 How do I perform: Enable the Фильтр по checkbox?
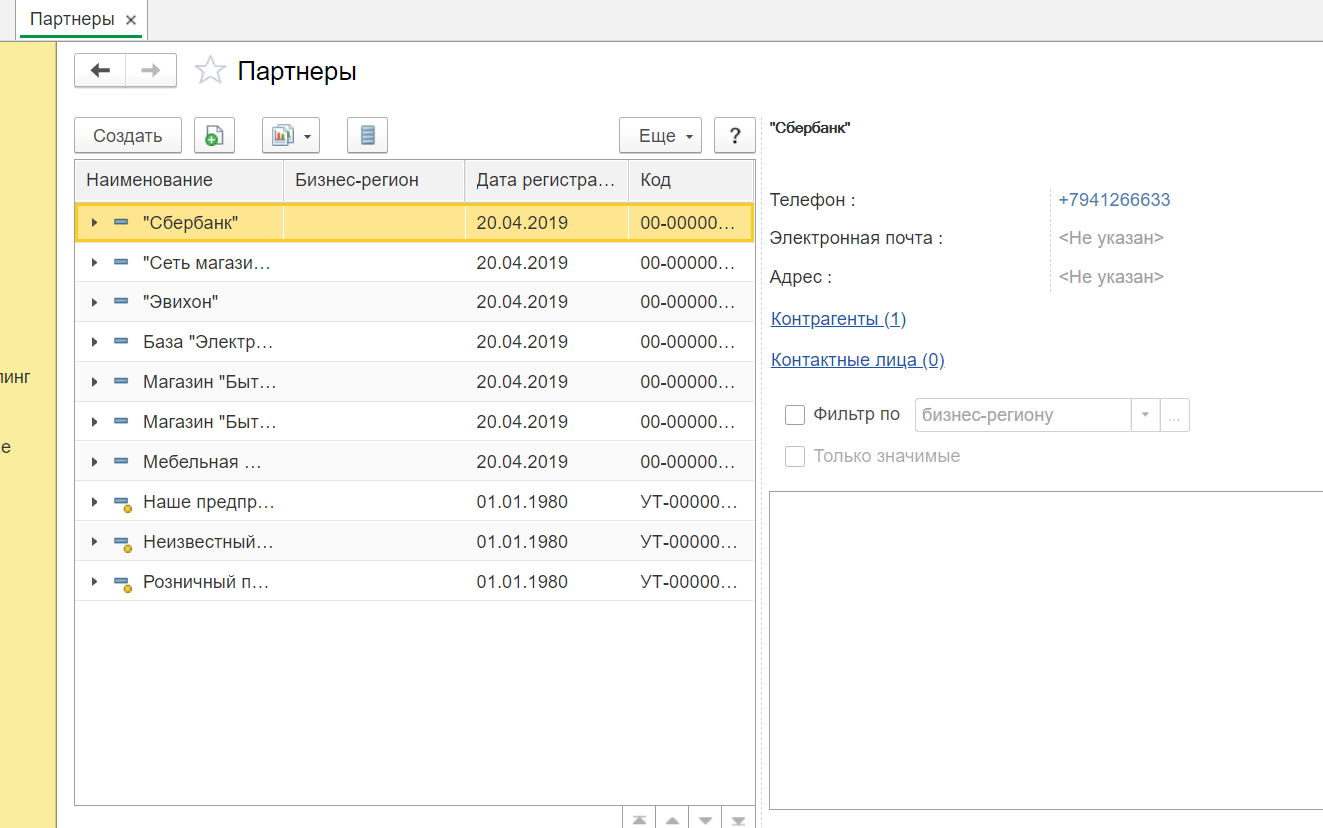[x=795, y=415]
